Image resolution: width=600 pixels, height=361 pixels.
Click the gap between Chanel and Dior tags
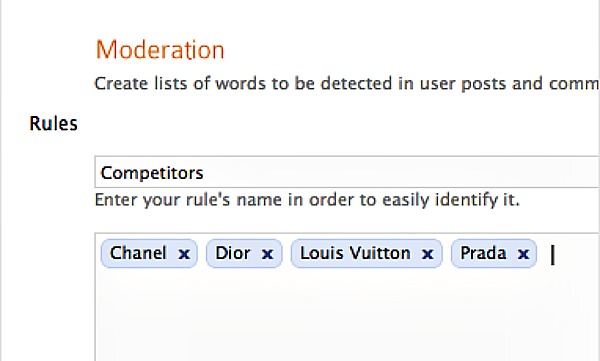tap(202, 253)
